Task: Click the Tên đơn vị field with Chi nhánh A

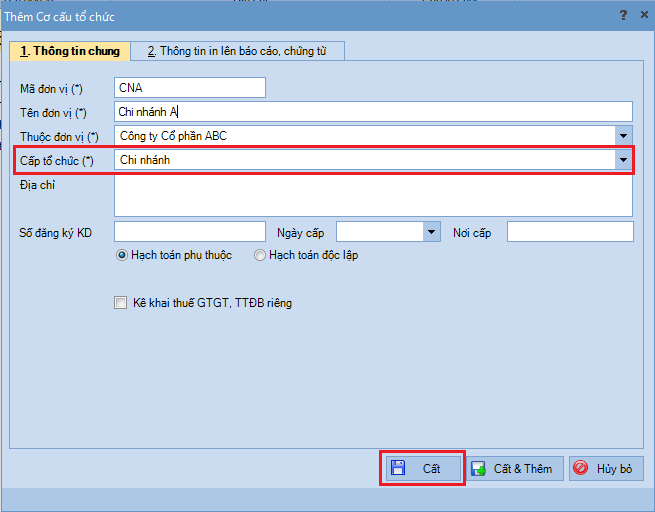Action: [x=373, y=112]
